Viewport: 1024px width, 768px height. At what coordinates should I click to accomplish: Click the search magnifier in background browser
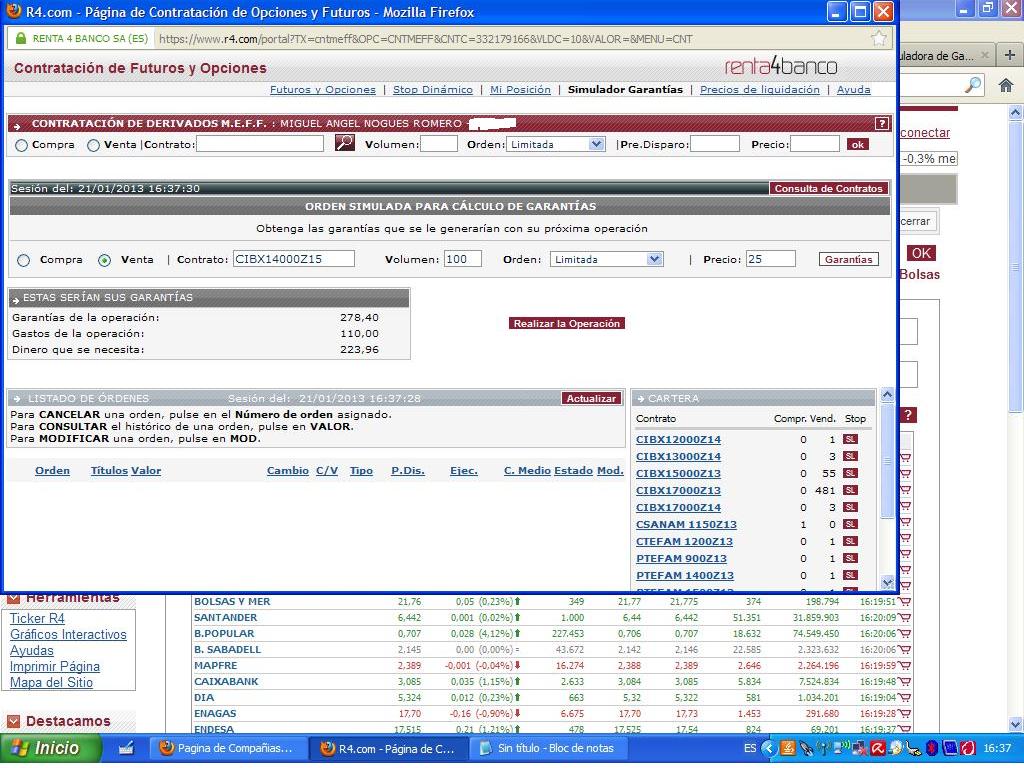point(973,84)
